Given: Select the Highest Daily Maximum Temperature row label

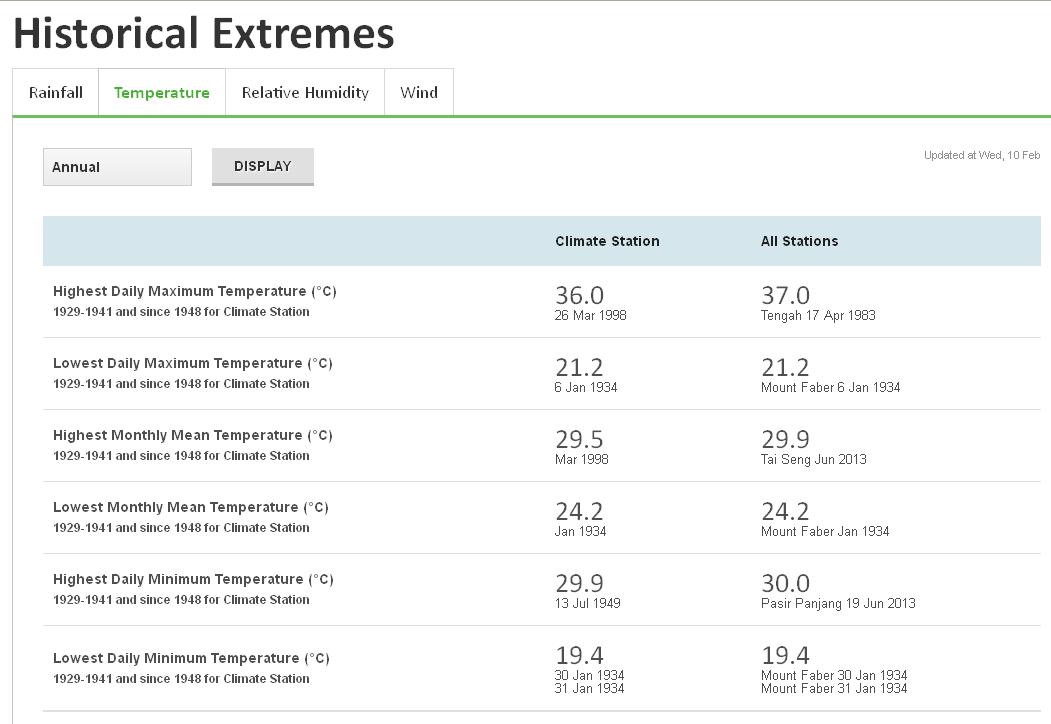Looking at the screenshot, I should click(x=194, y=291).
